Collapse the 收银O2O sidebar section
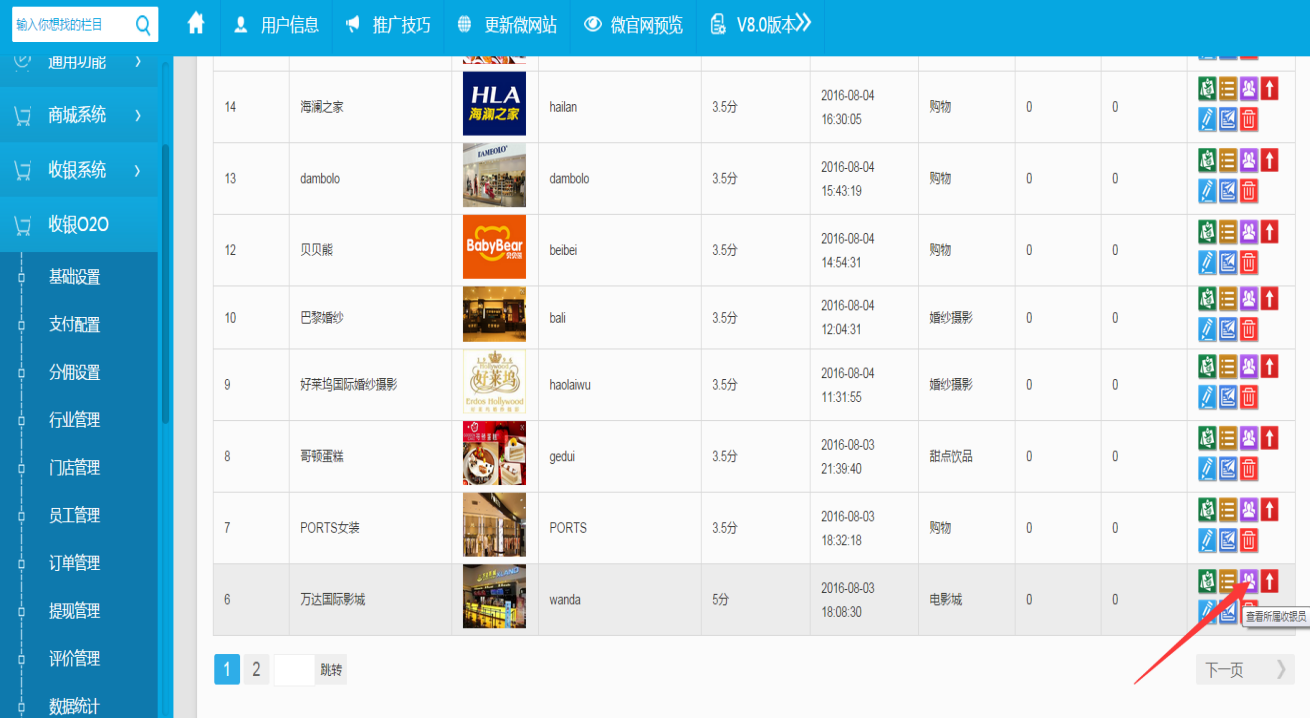Image resolution: width=1310 pixels, height=718 pixels. click(x=80, y=225)
